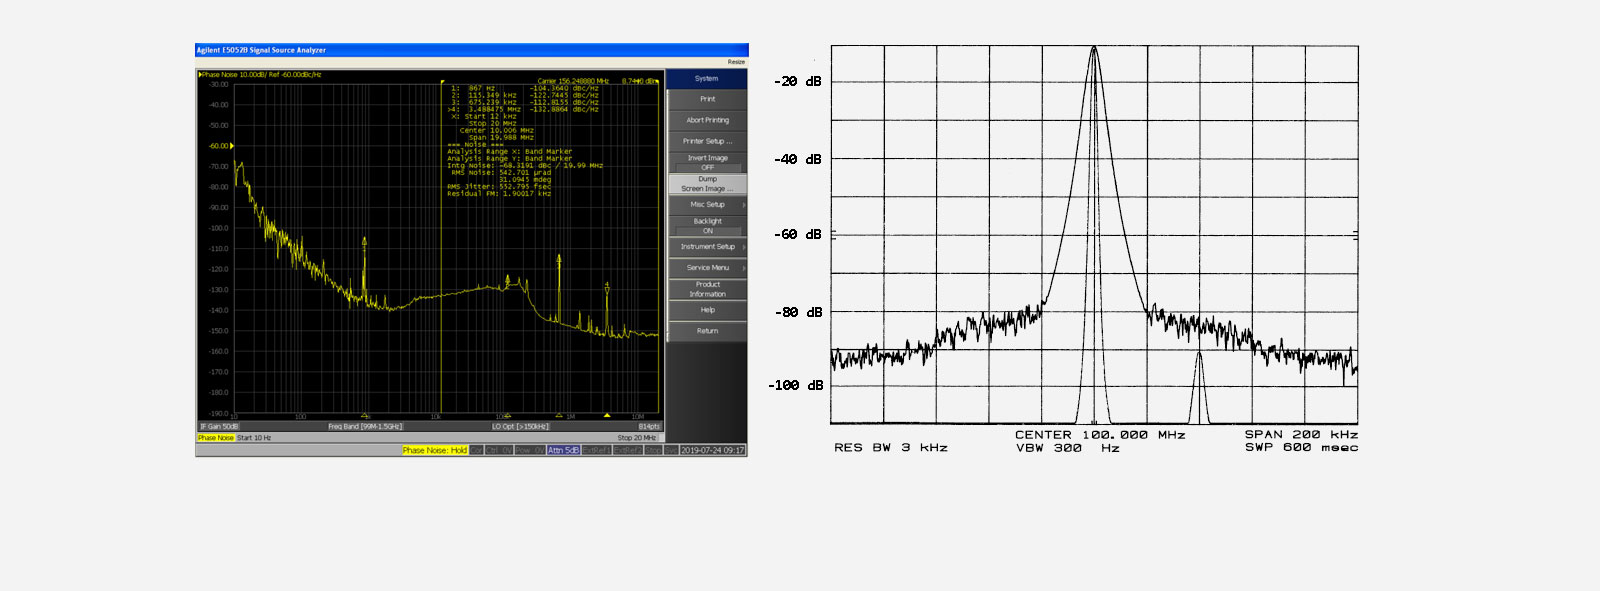Click the -60.00 reference level arrow
The height and width of the screenshot is (591, 1600).
point(234,146)
